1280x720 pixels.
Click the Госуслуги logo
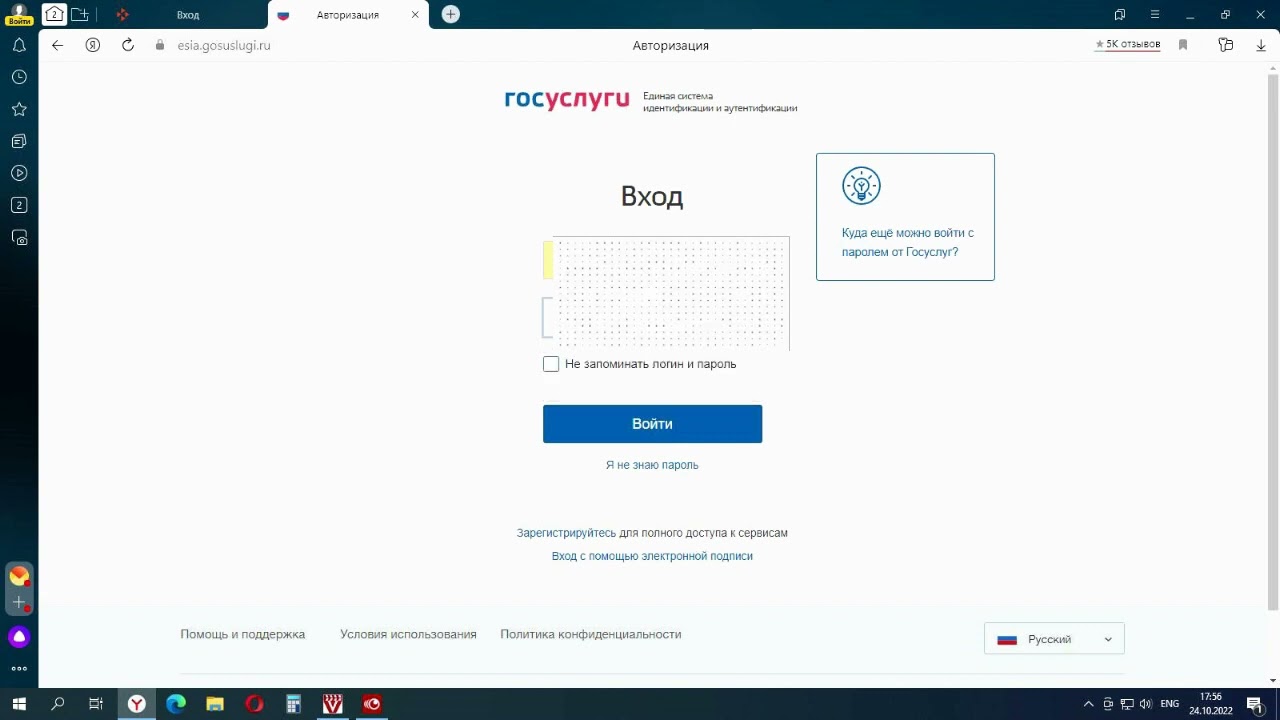[567, 99]
